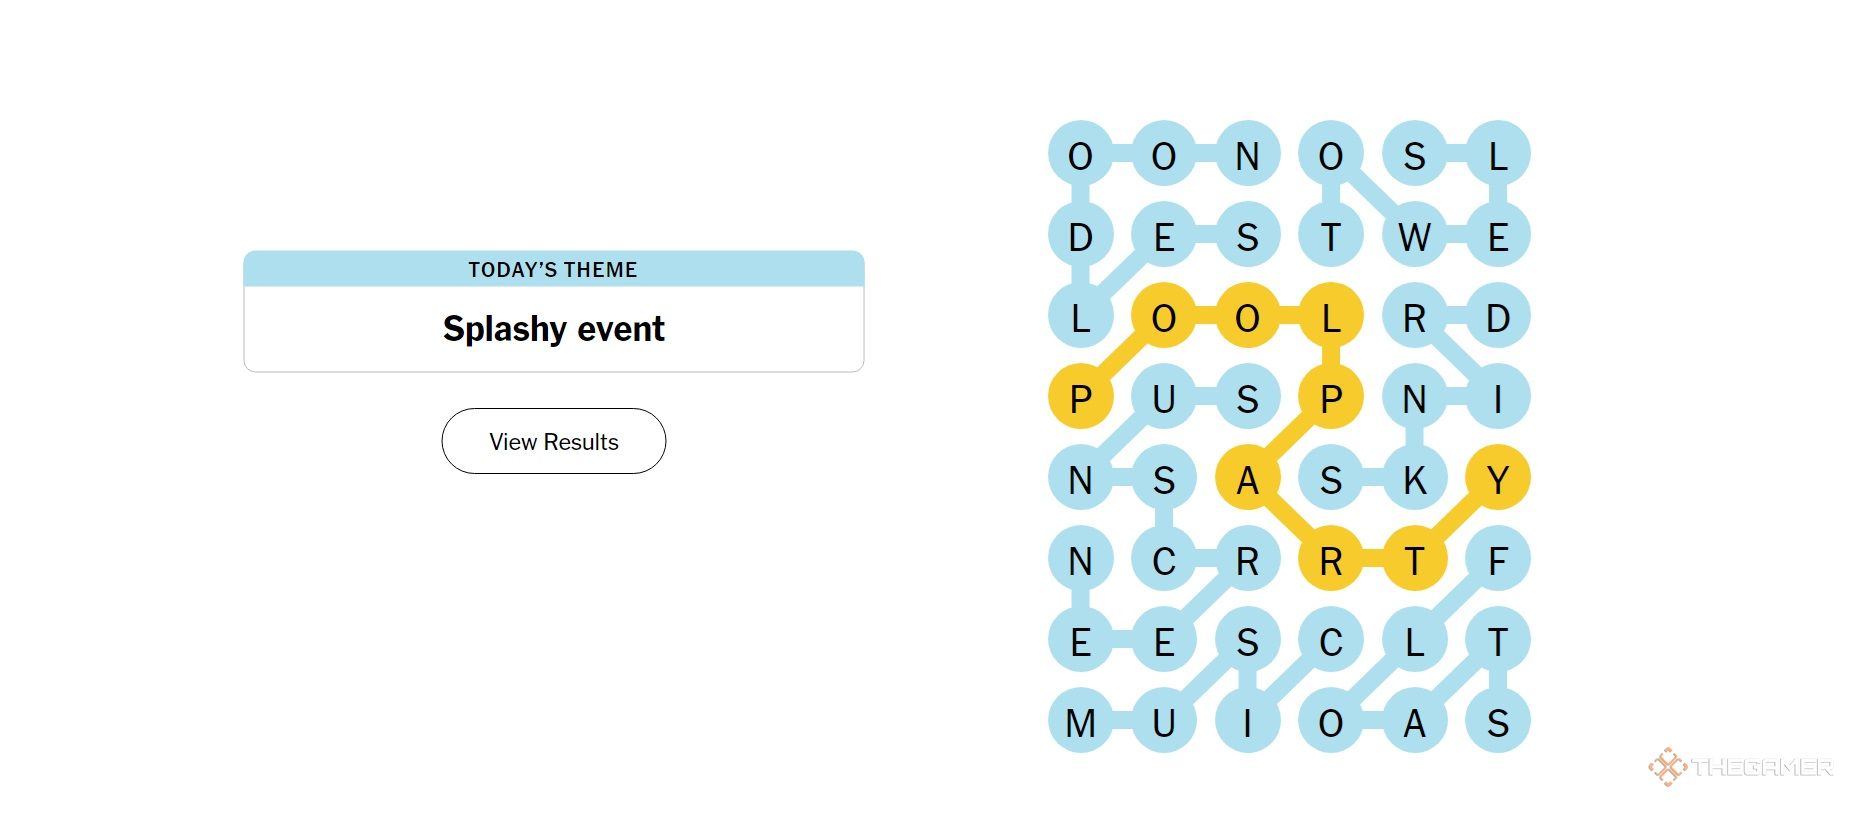Tap the blue letter A tile
The width and height of the screenshot is (1864, 817).
[1414, 722]
